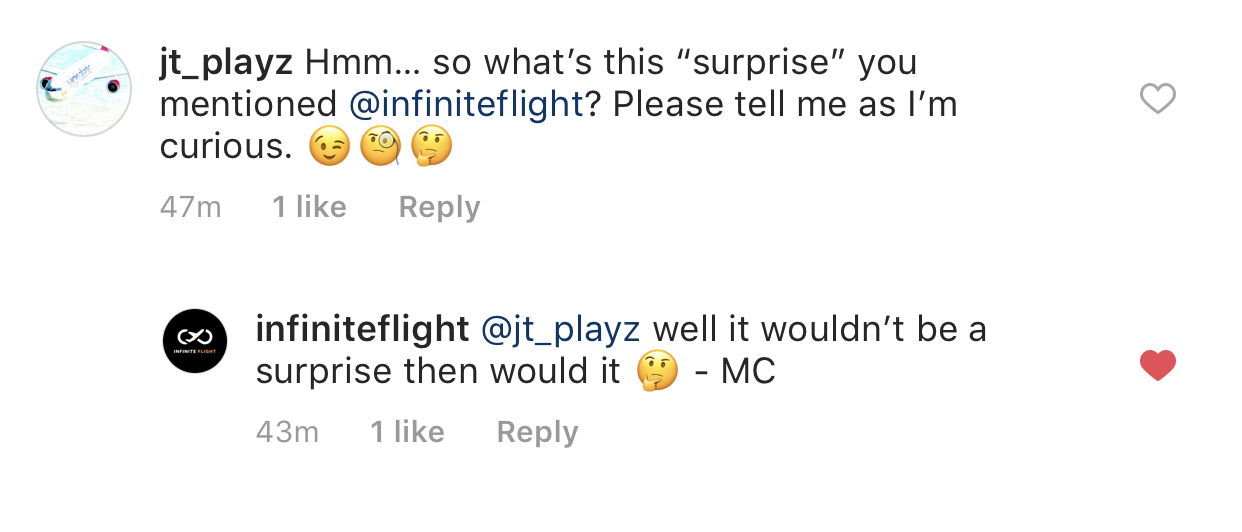1242x532 pixels.
Task: Open the infiniteflight logo avatar
Action: [195, 341]
